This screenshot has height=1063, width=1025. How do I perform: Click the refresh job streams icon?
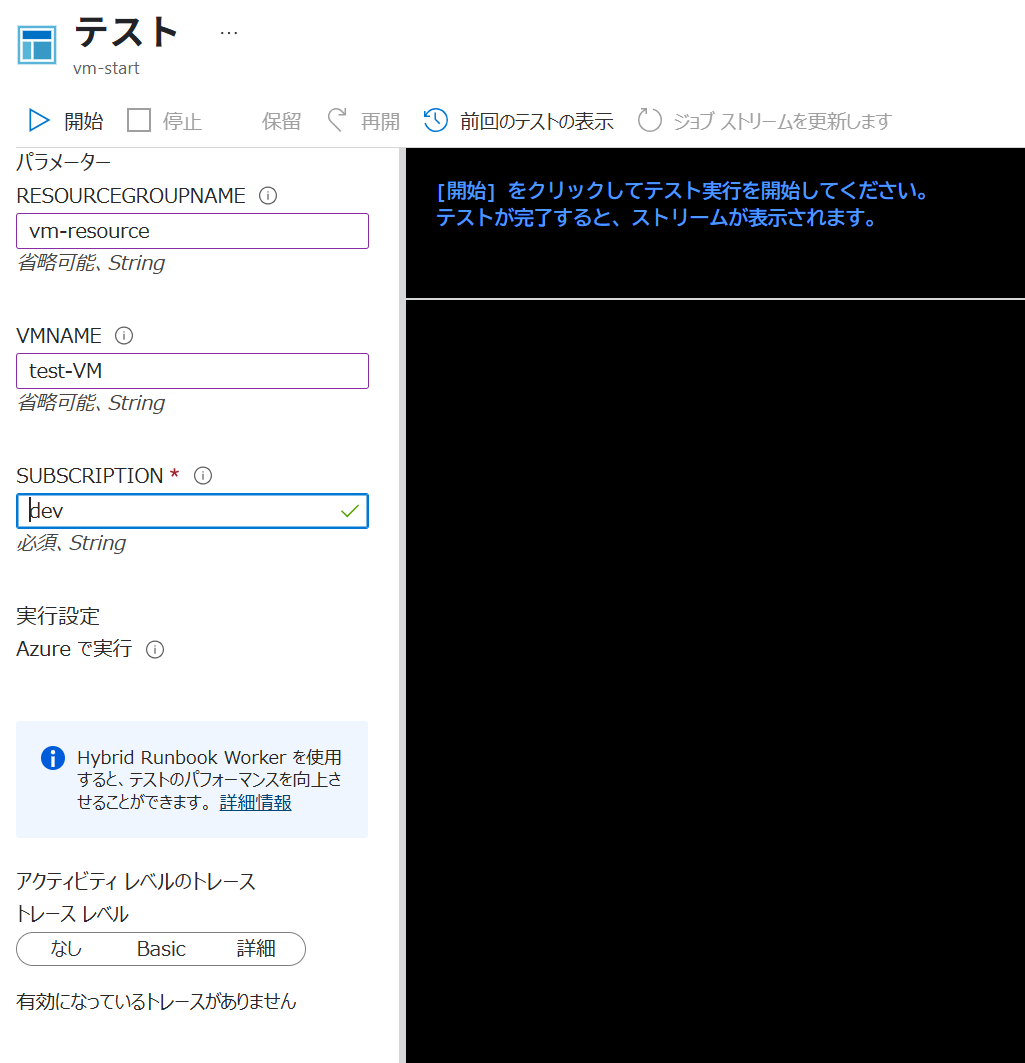click(x=649, y=120)
